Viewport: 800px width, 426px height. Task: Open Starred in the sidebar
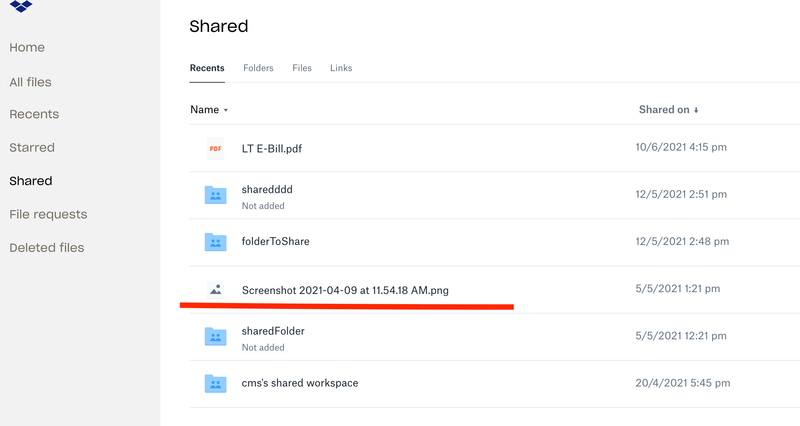click(32, 147)
